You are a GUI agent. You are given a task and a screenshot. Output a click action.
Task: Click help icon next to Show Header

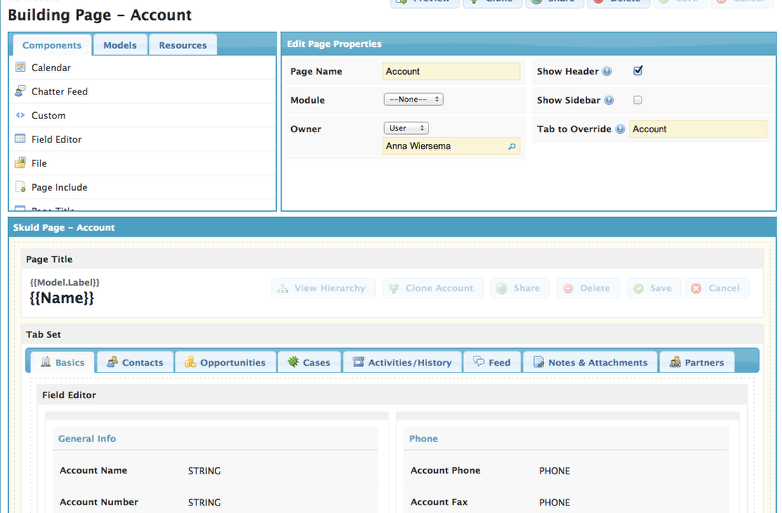point(608,72)
